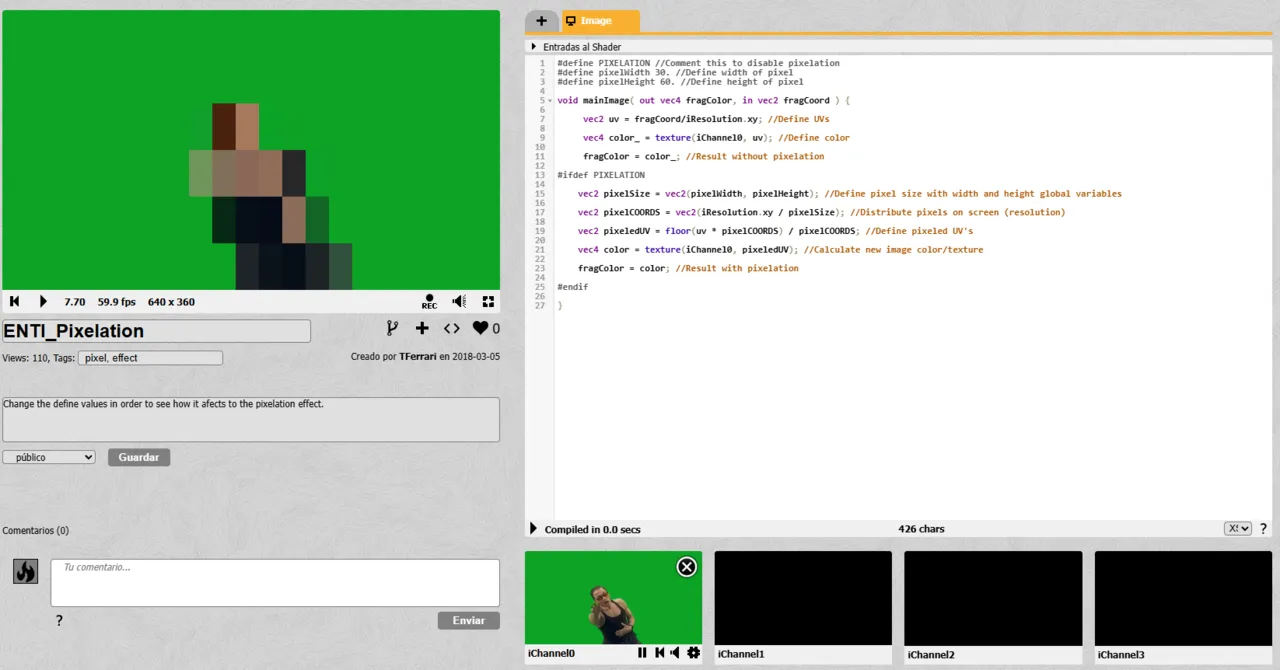Edit the shader description text area
Viewport: 1280px width, 670px height.
point(251,420)
